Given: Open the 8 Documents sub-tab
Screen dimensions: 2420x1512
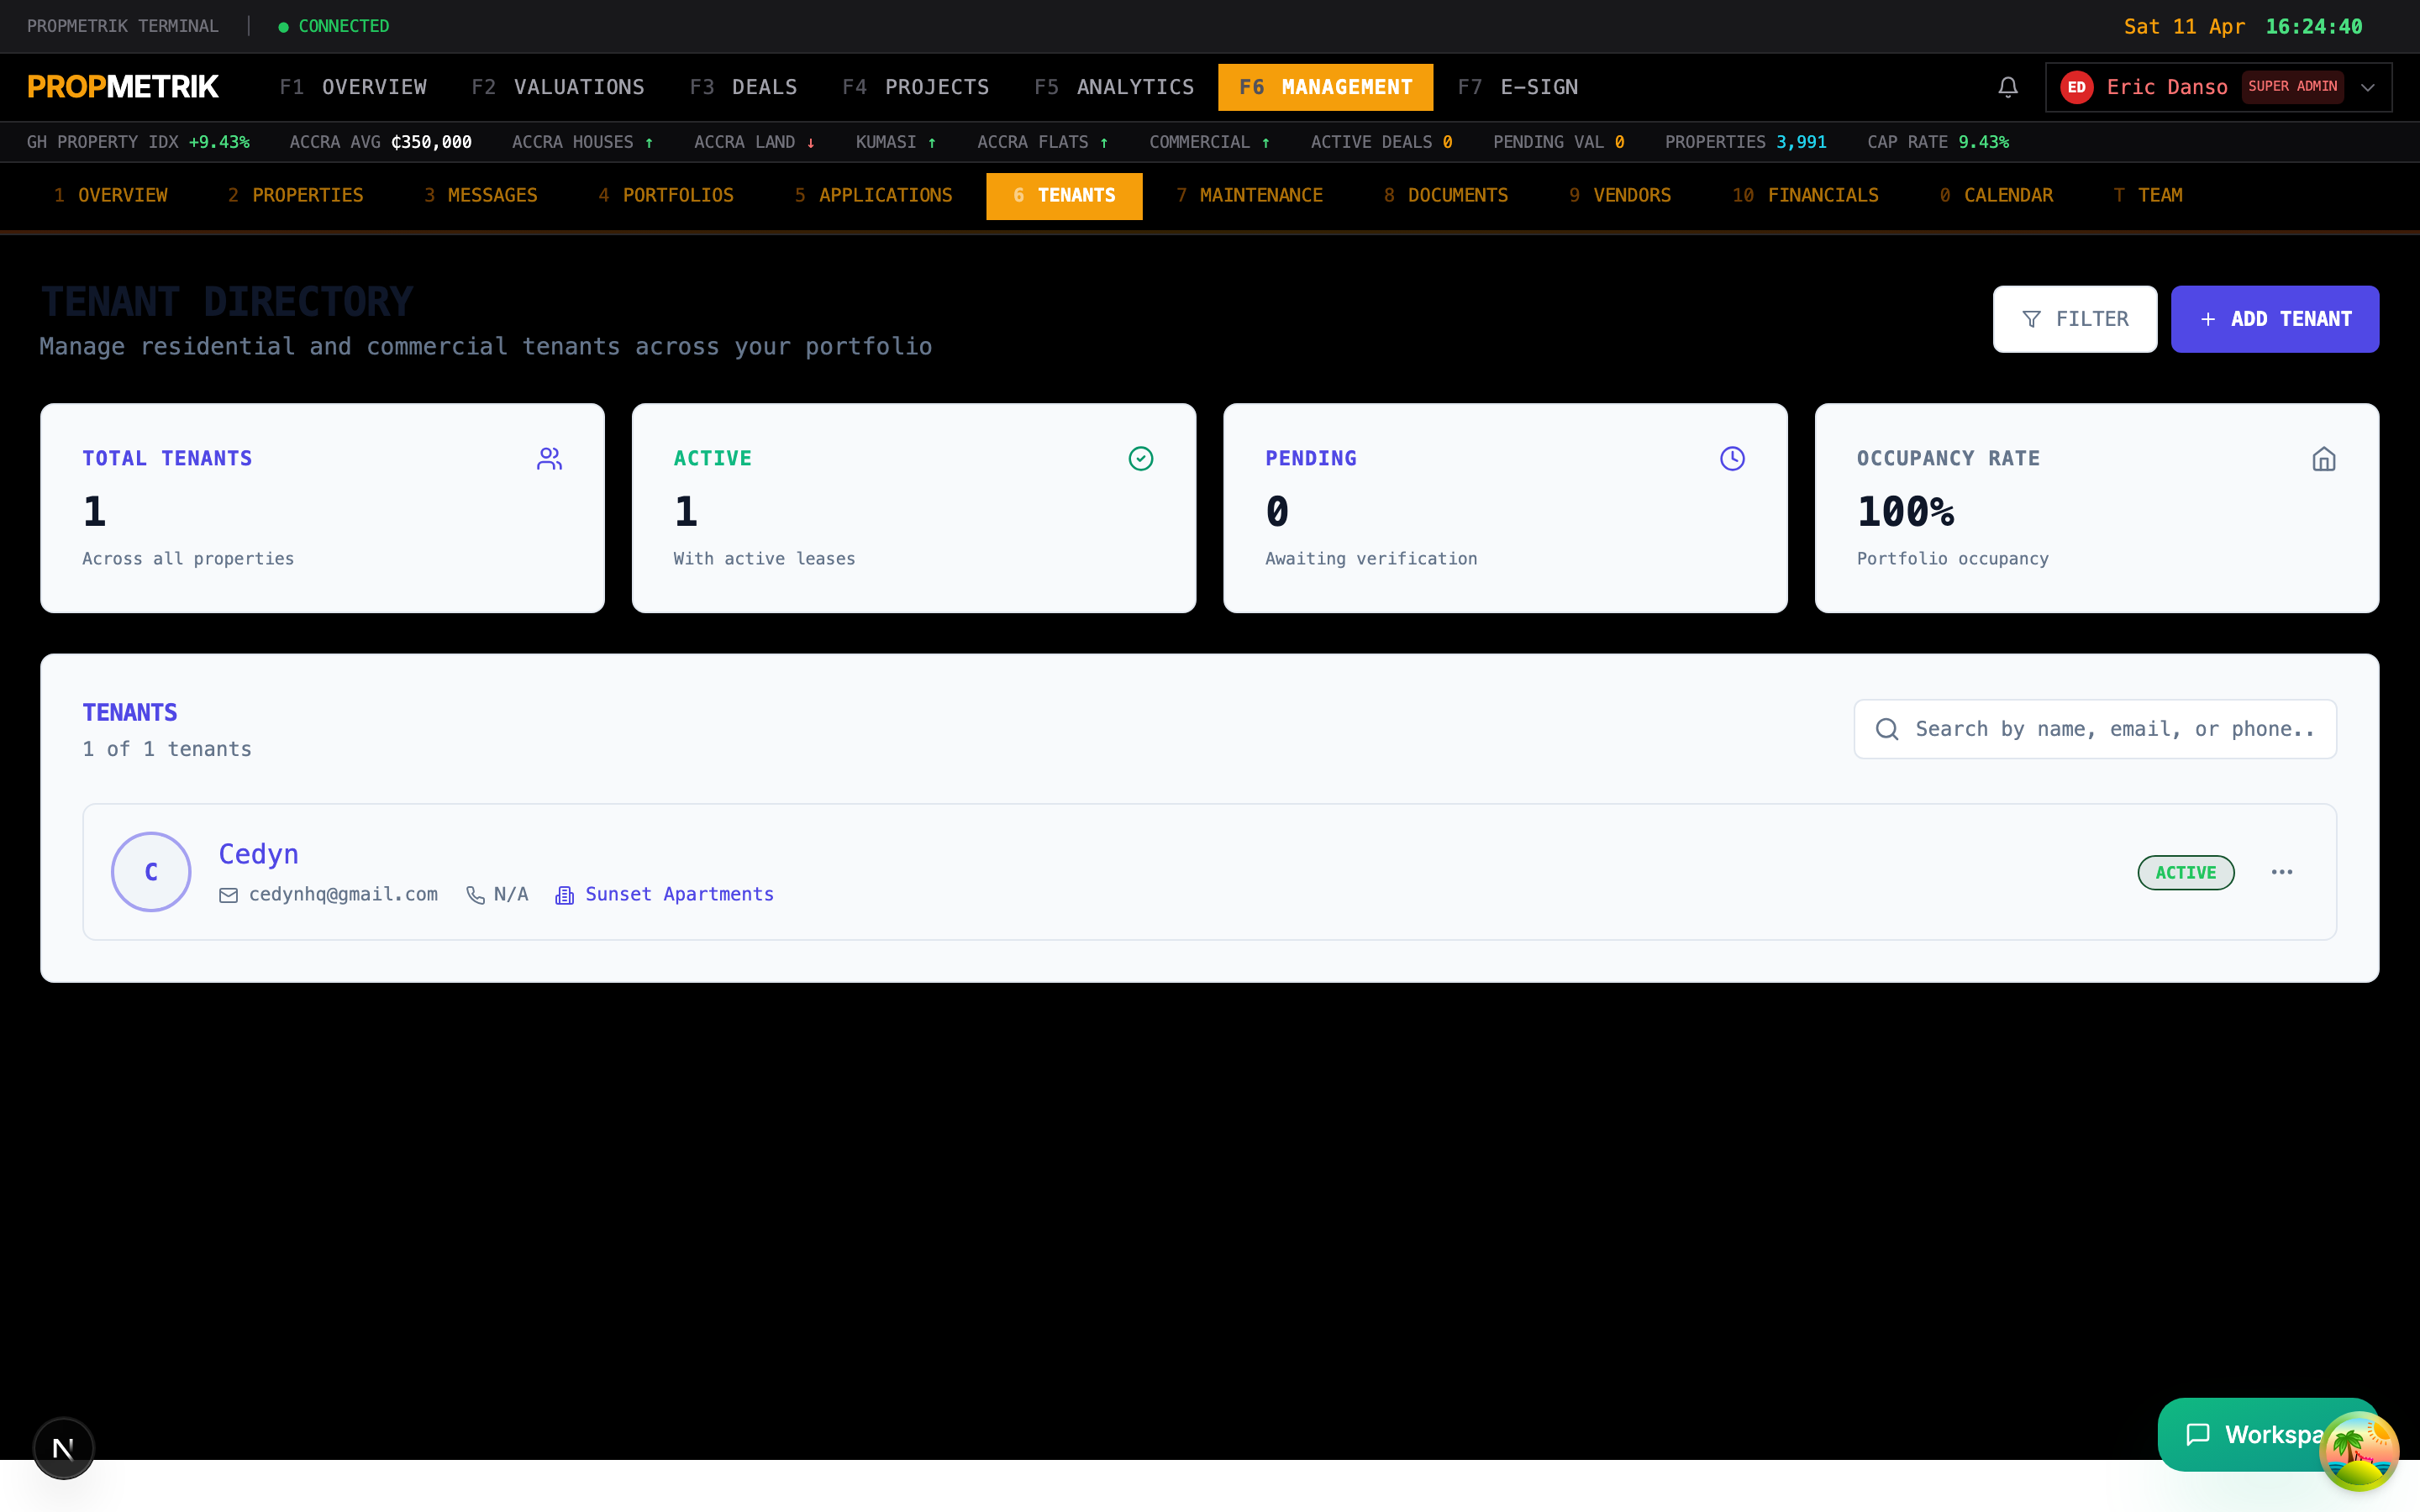Looking at the screenshot, I should 1445,196.
